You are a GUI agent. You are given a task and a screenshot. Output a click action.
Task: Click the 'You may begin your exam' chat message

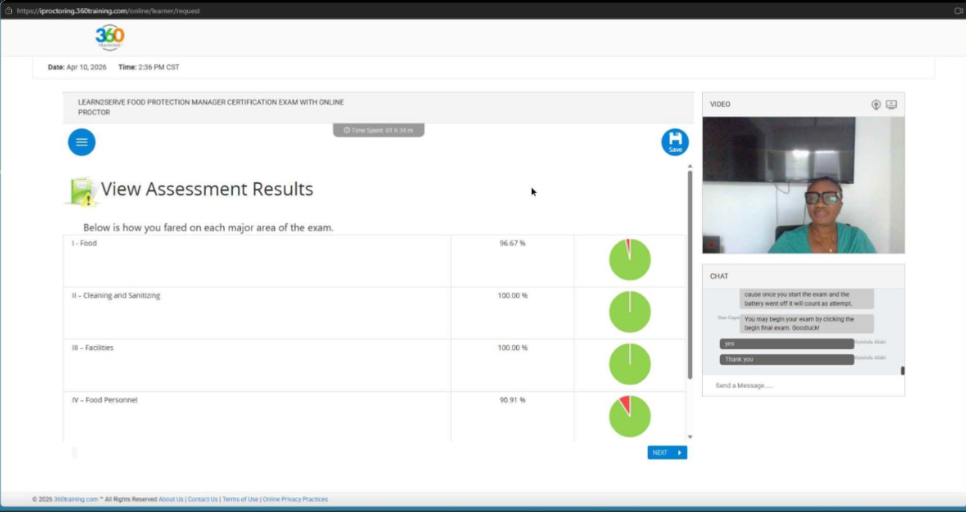pos(806,323)
